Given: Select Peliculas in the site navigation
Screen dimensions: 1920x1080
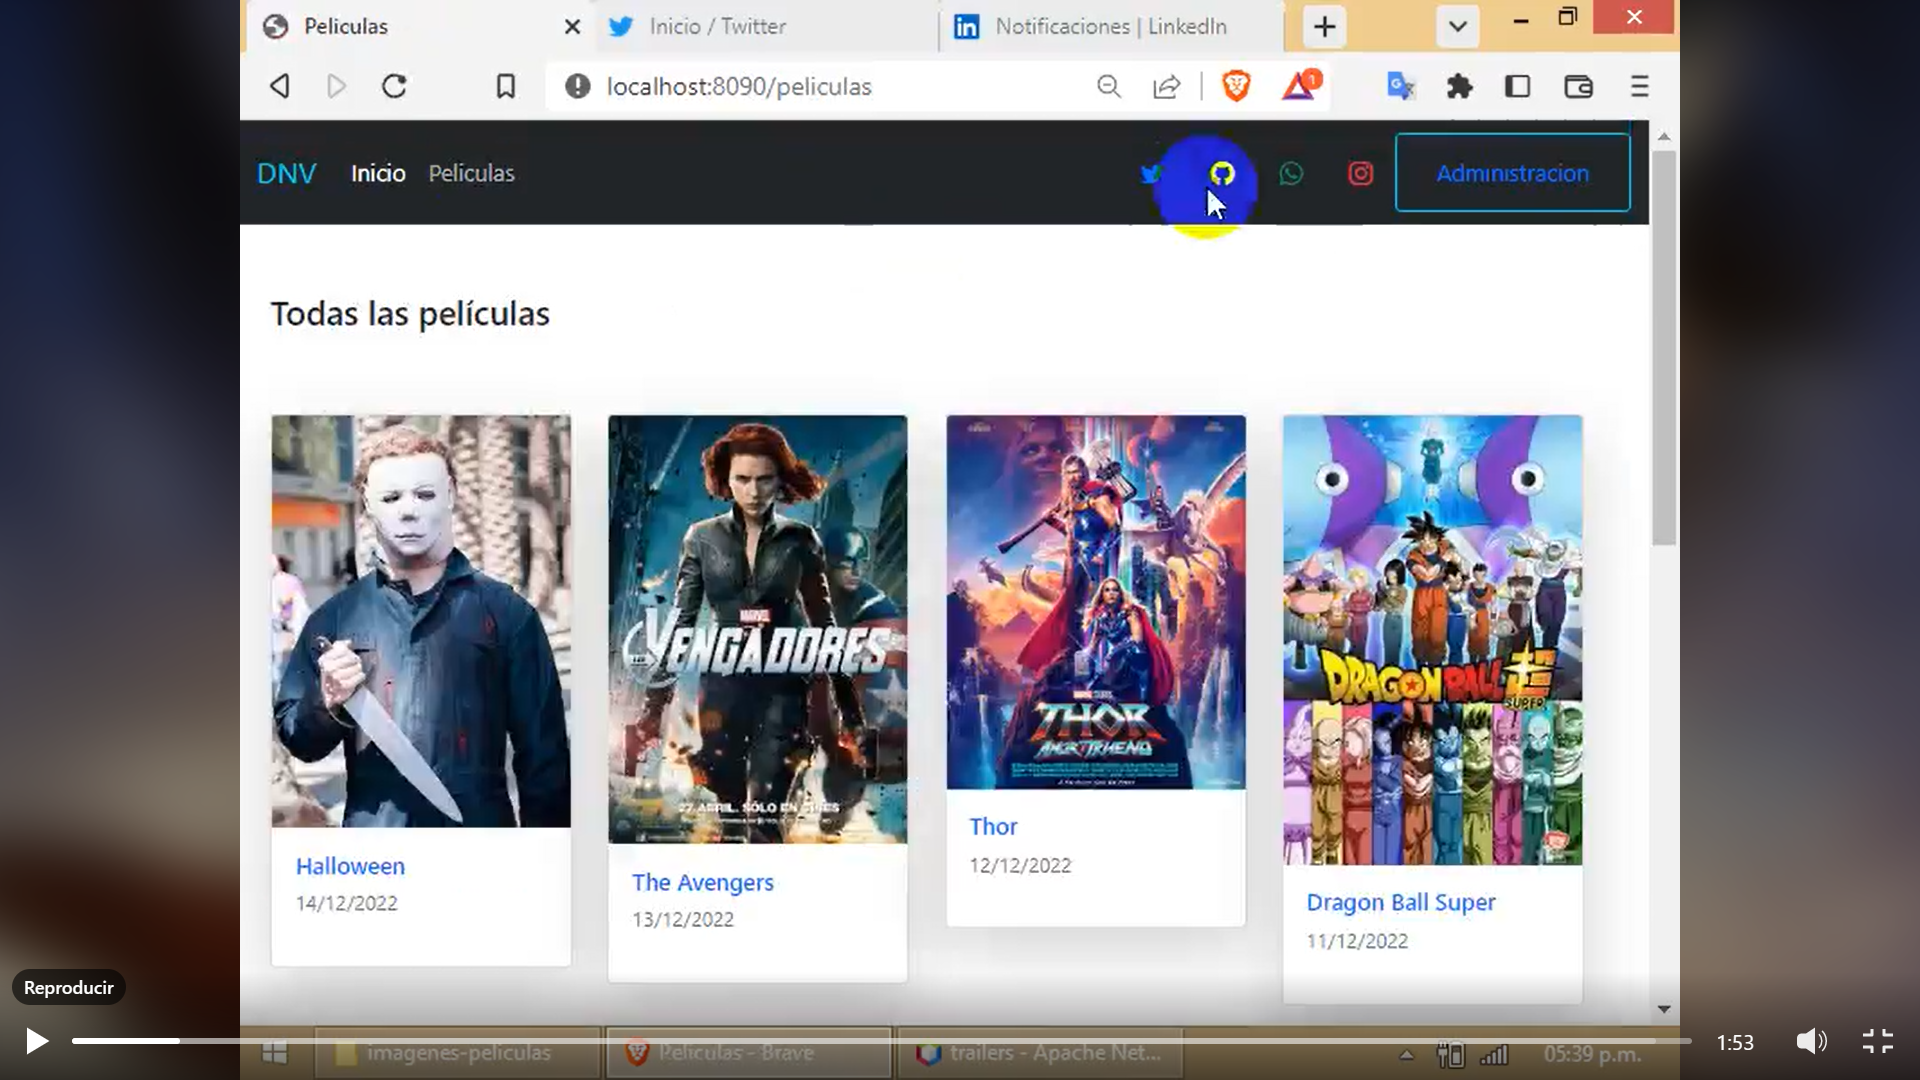Looking at the screenshot, I should click(x=471, y=173).
